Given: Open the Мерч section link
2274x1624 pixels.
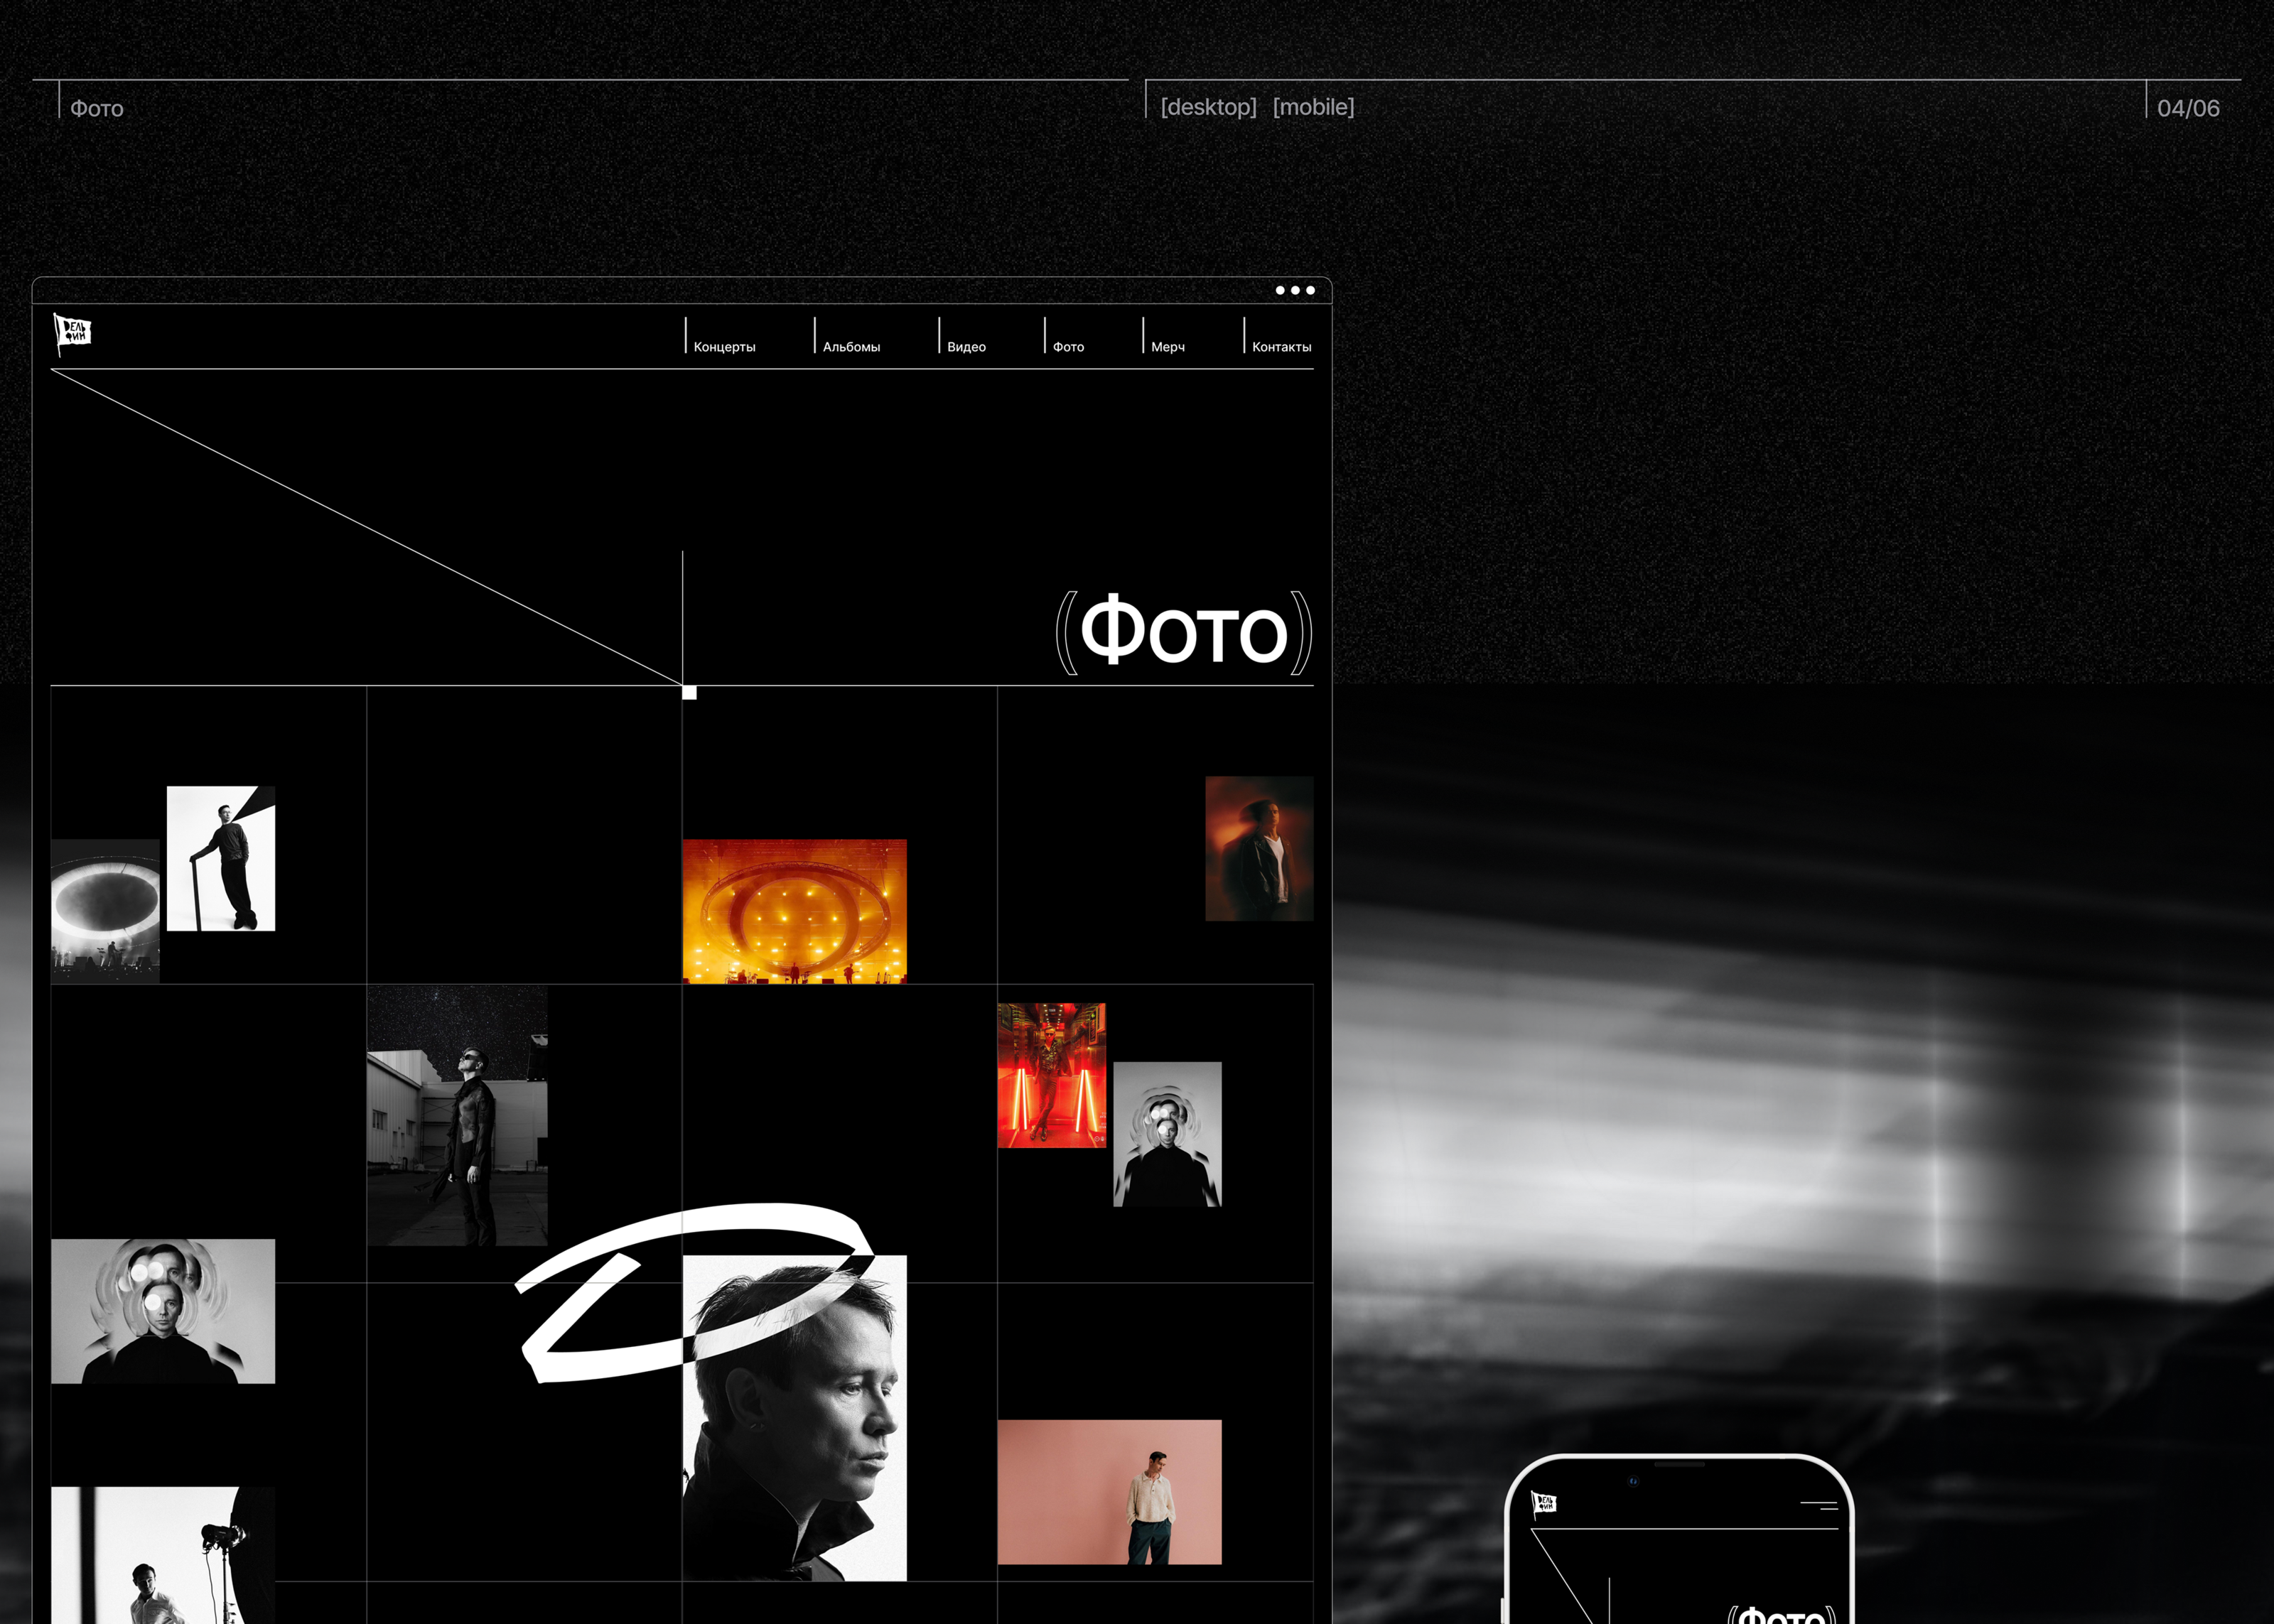Looking at the screenshot, I should [x=1167, y=347].
